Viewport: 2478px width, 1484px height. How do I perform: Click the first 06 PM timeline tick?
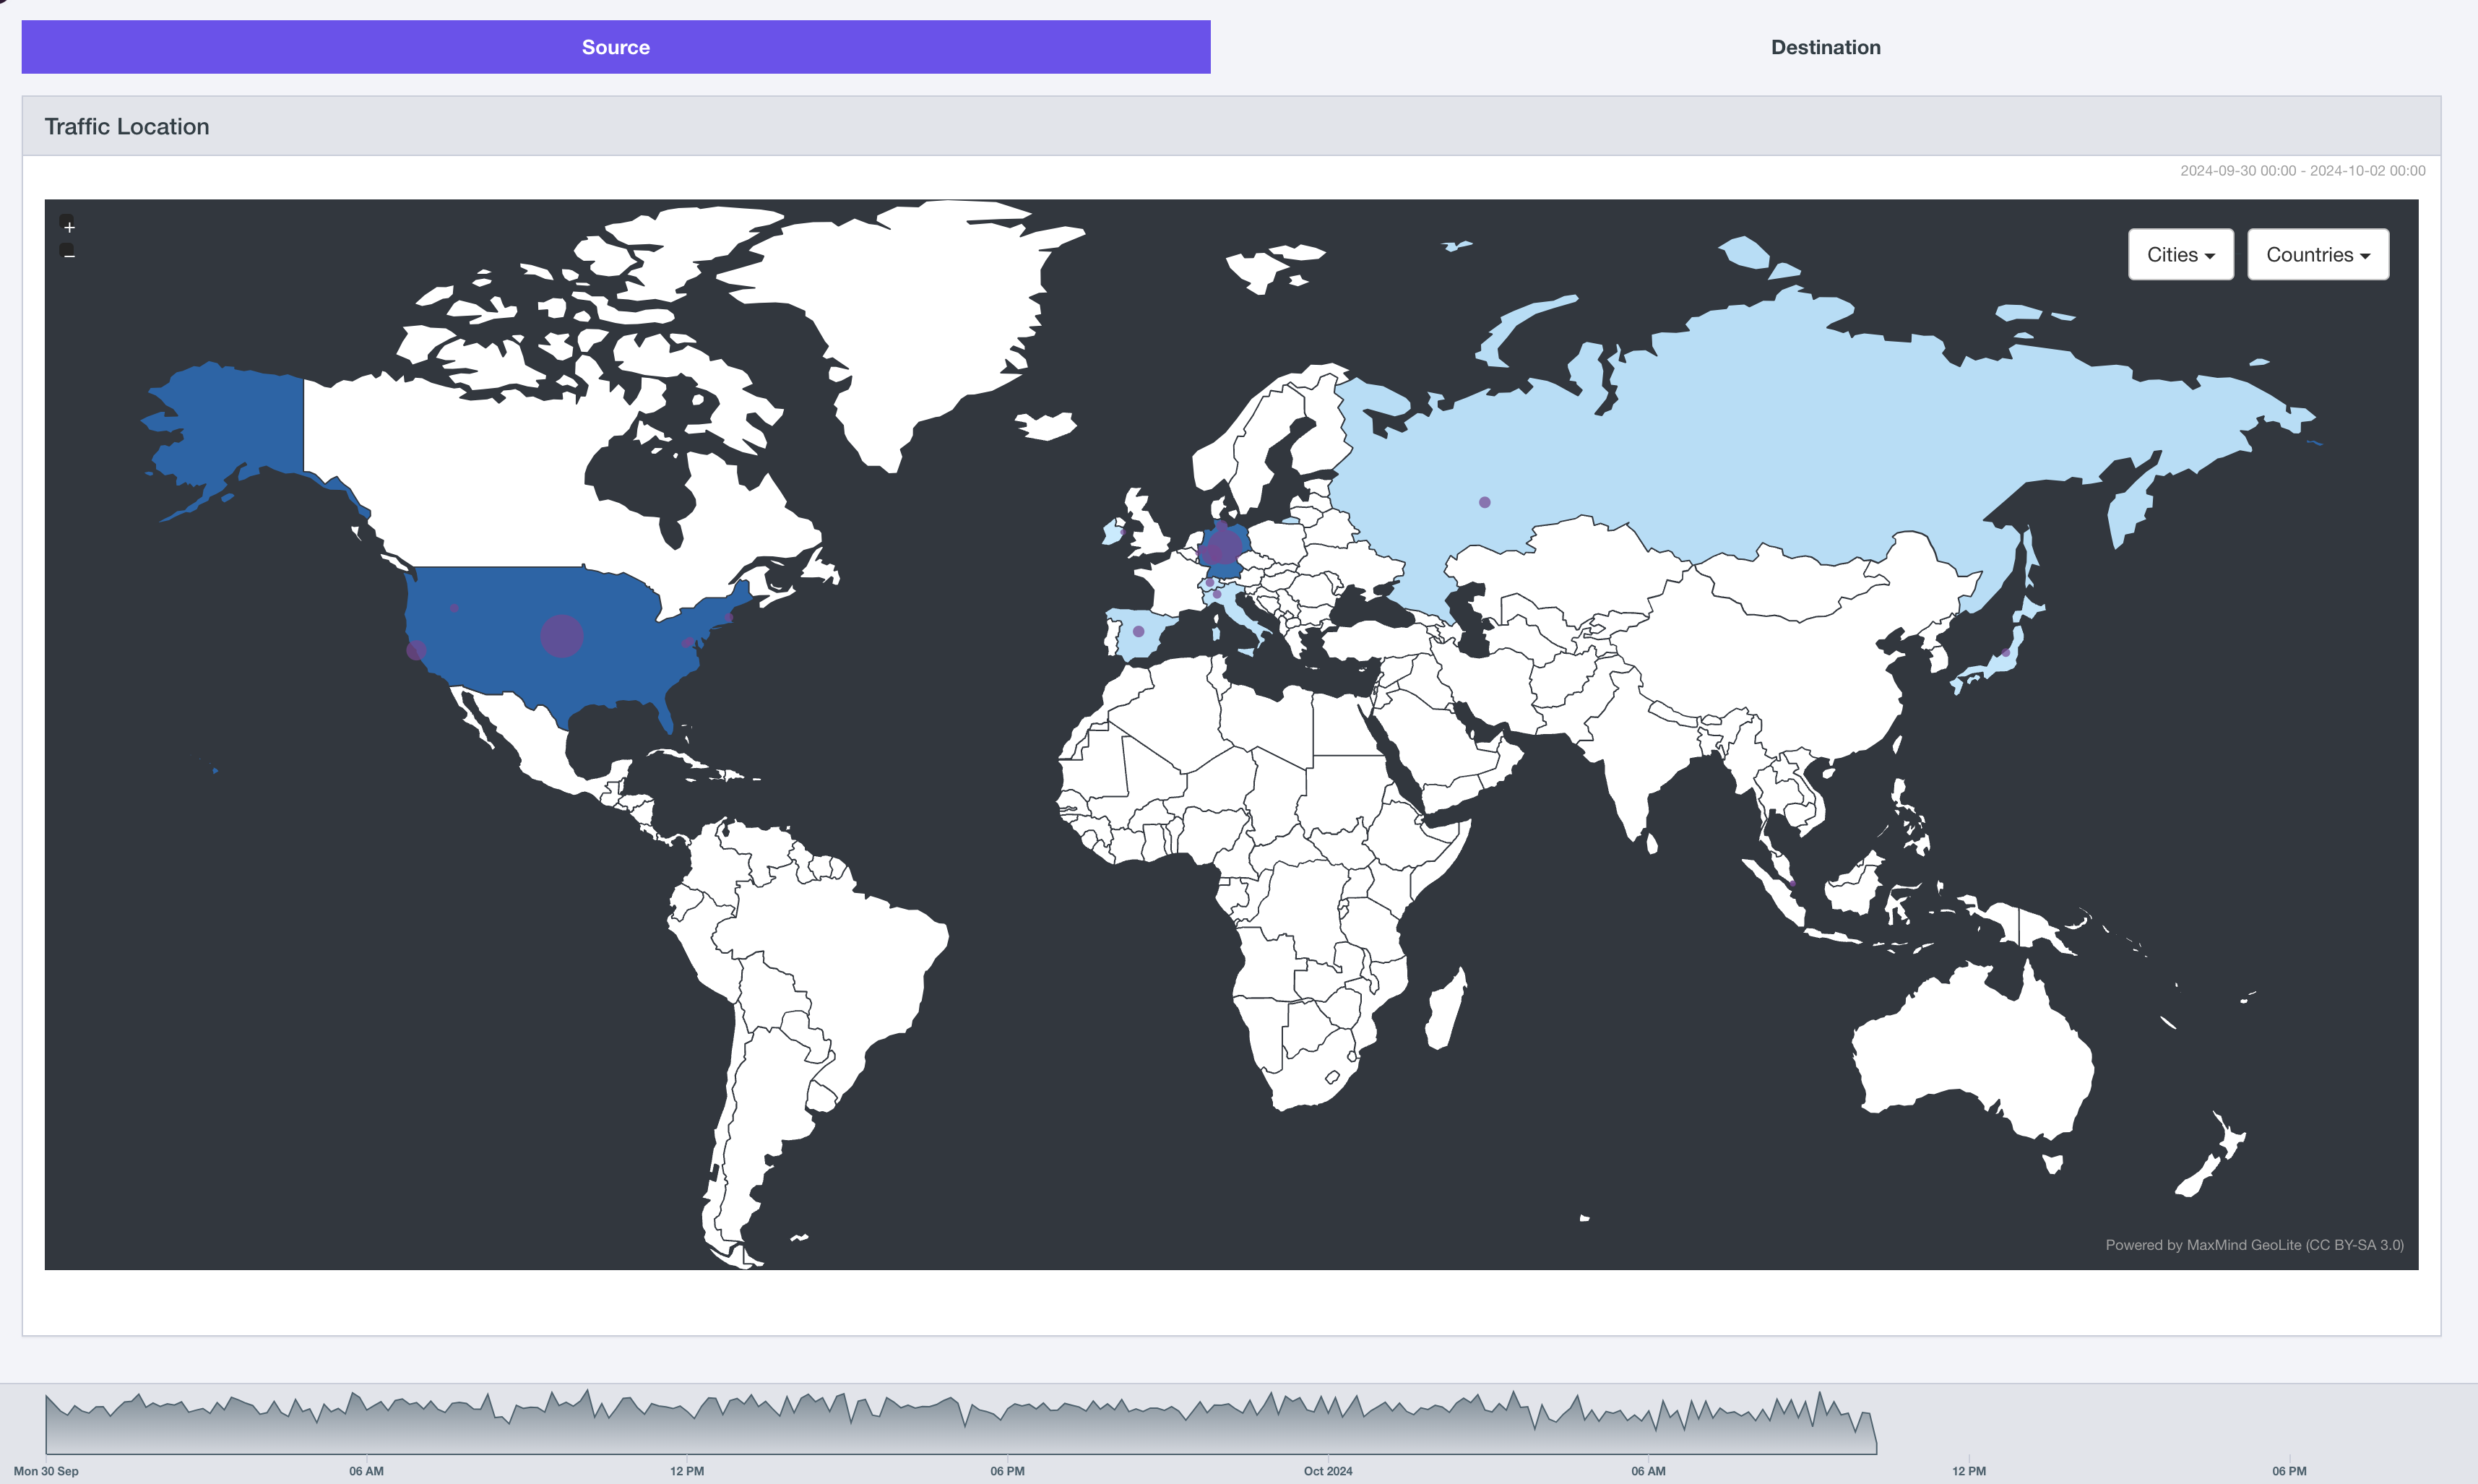pyautogui.click(x=1007, y=1471)
